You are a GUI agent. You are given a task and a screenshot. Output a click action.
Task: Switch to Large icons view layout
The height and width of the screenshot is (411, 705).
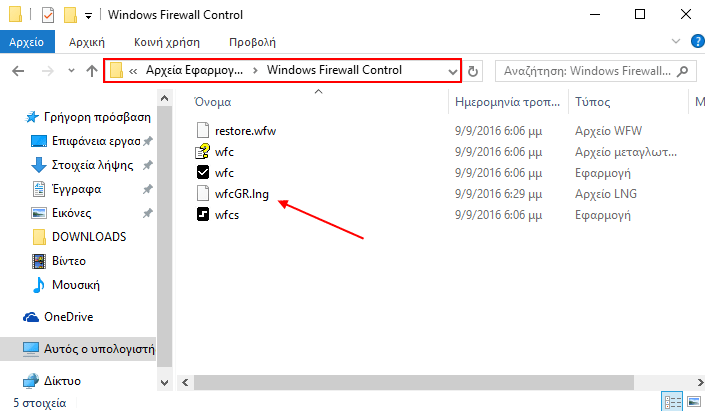pos(694,402)
